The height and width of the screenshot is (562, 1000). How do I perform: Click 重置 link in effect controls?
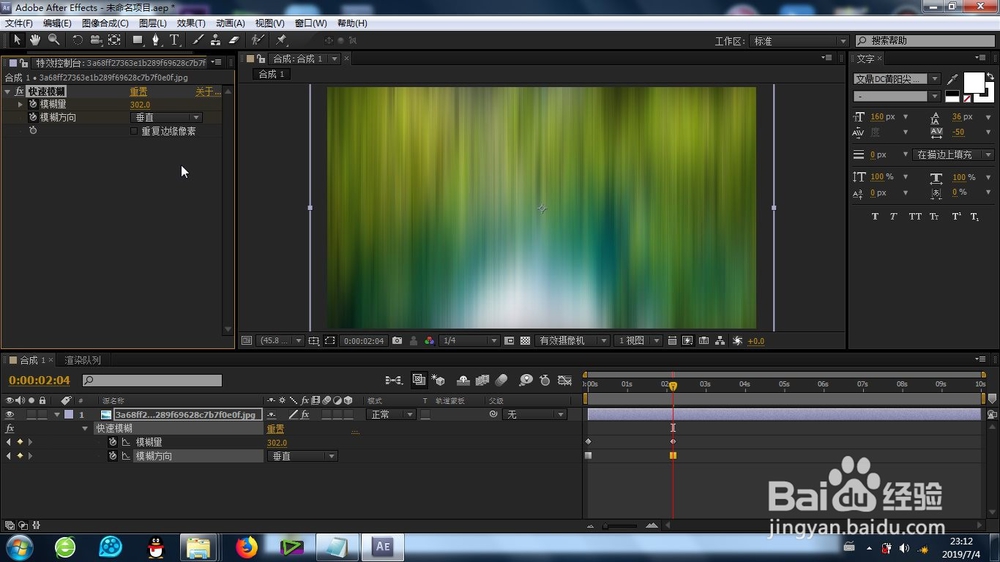[x=138, y=92]
